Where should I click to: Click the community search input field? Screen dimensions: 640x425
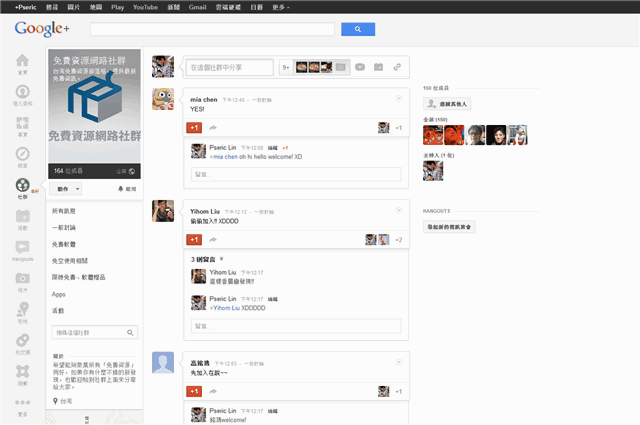[x=95, y=333]
